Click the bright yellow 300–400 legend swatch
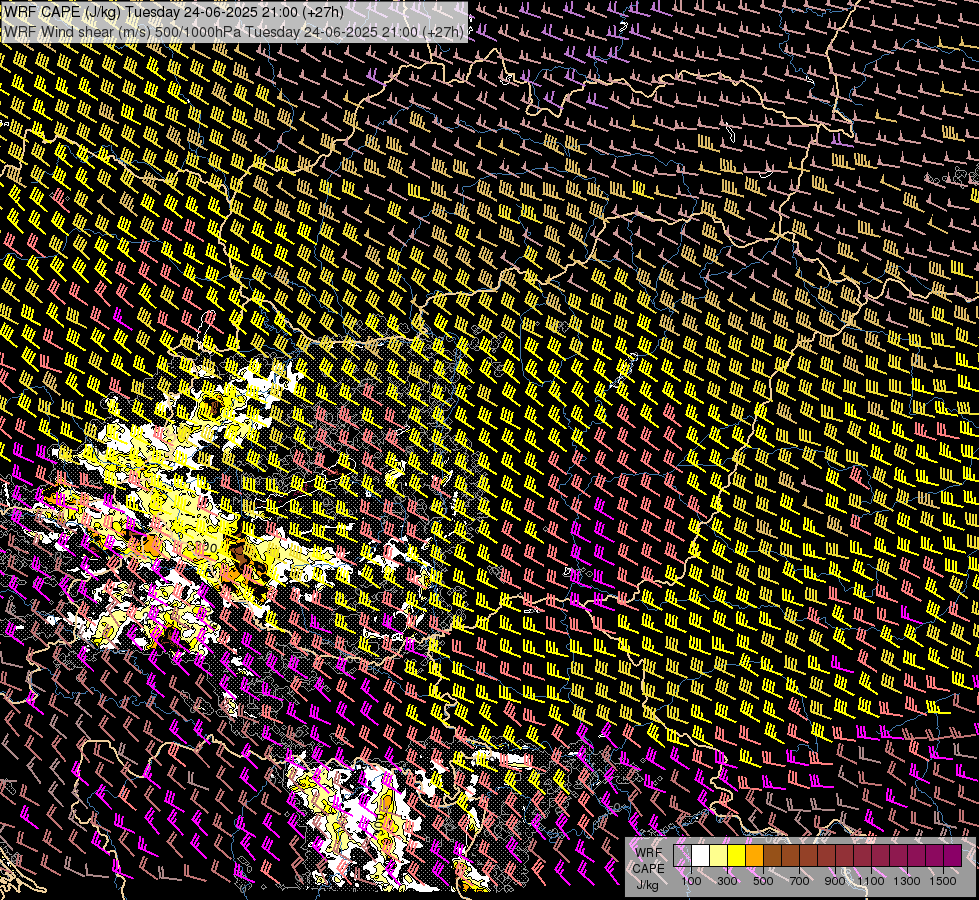Viewport: 979px width, 900px height. pyautogui.click(x=736, y=856)
